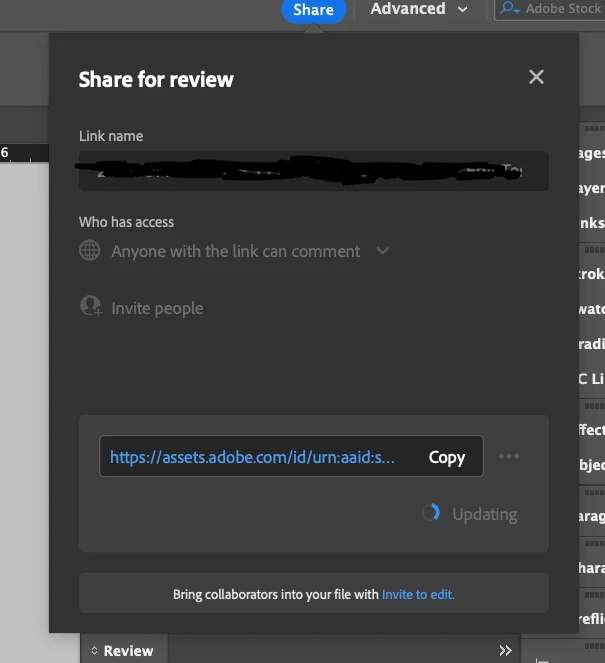Open the Gradient panel on the right
Screen dimensions: 605x663
point(592,344)
